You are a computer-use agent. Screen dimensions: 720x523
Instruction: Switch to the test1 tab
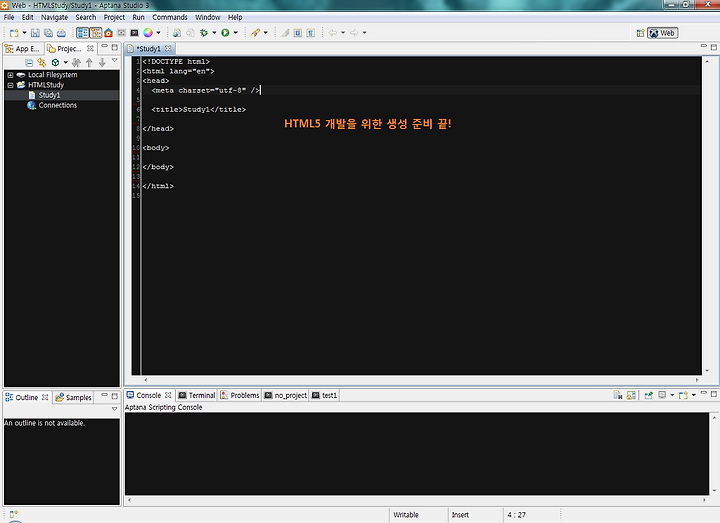(324, 395)
